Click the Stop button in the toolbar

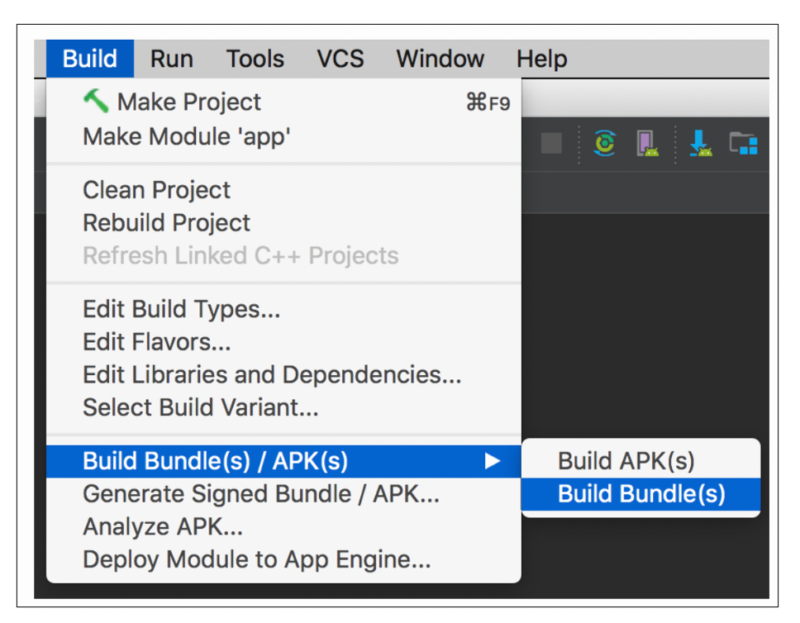[551, 142]
